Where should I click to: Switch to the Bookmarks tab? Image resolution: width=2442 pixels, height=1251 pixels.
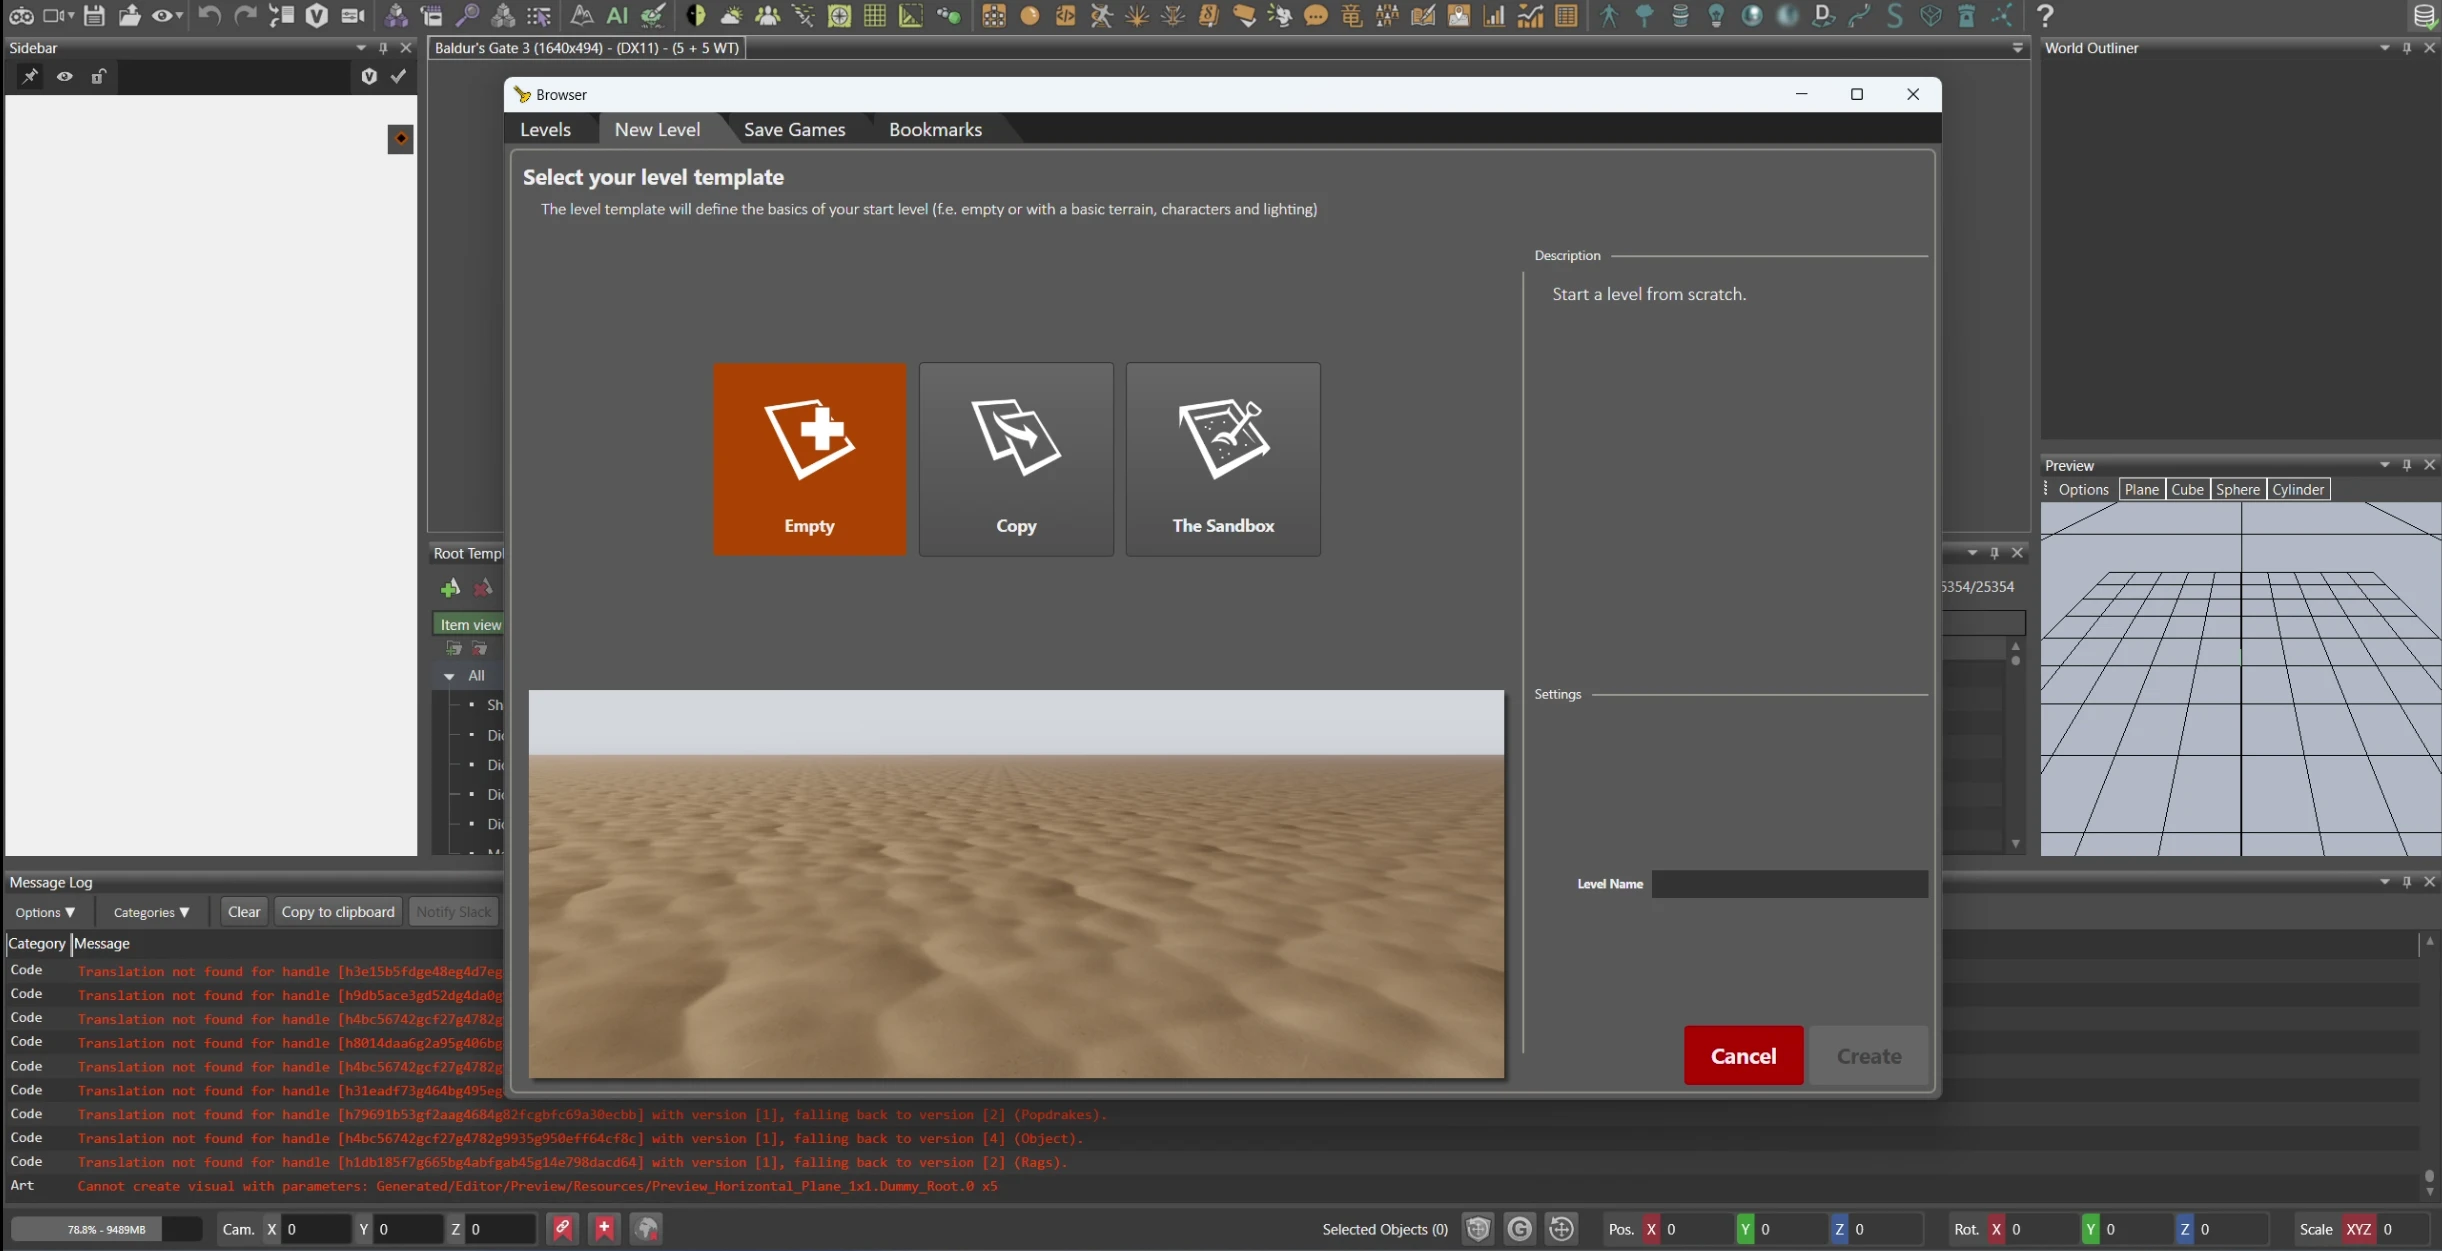935,129
